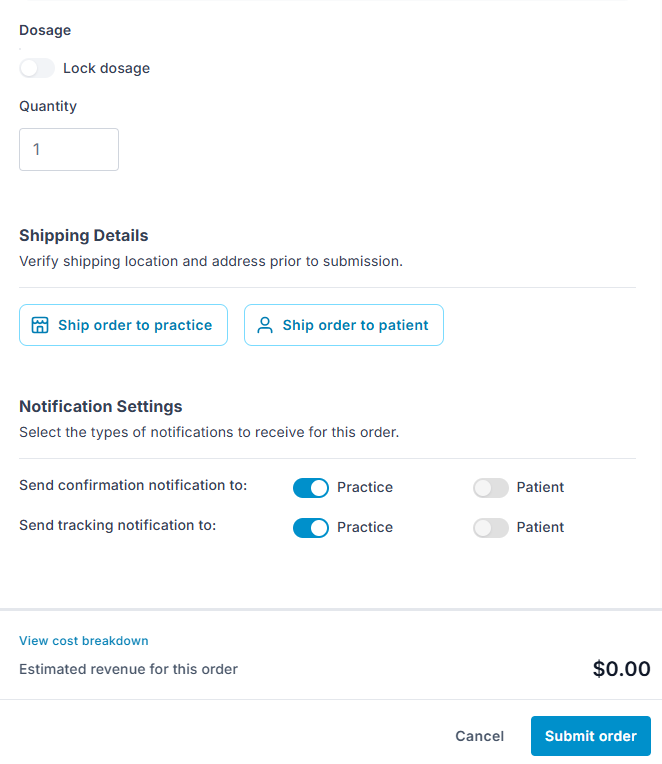Enable the Lock dosage switch
The image size is (662, 764).
click(37, 68)
